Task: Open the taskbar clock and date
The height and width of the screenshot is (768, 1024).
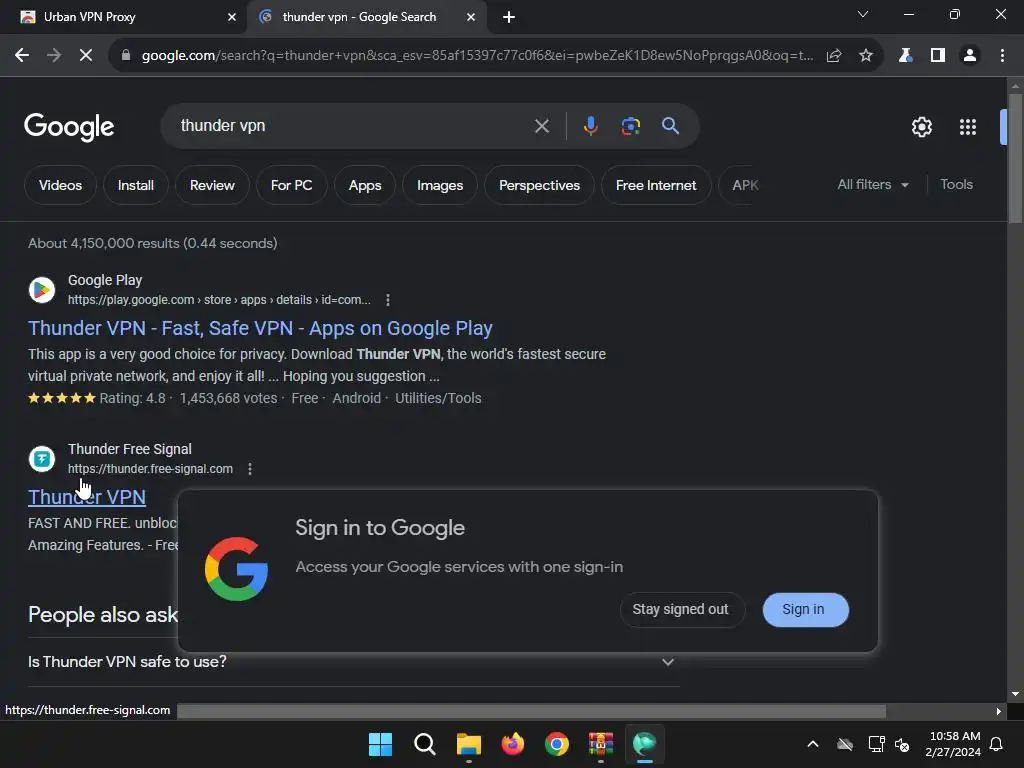Action: click(x=953, y=744)
